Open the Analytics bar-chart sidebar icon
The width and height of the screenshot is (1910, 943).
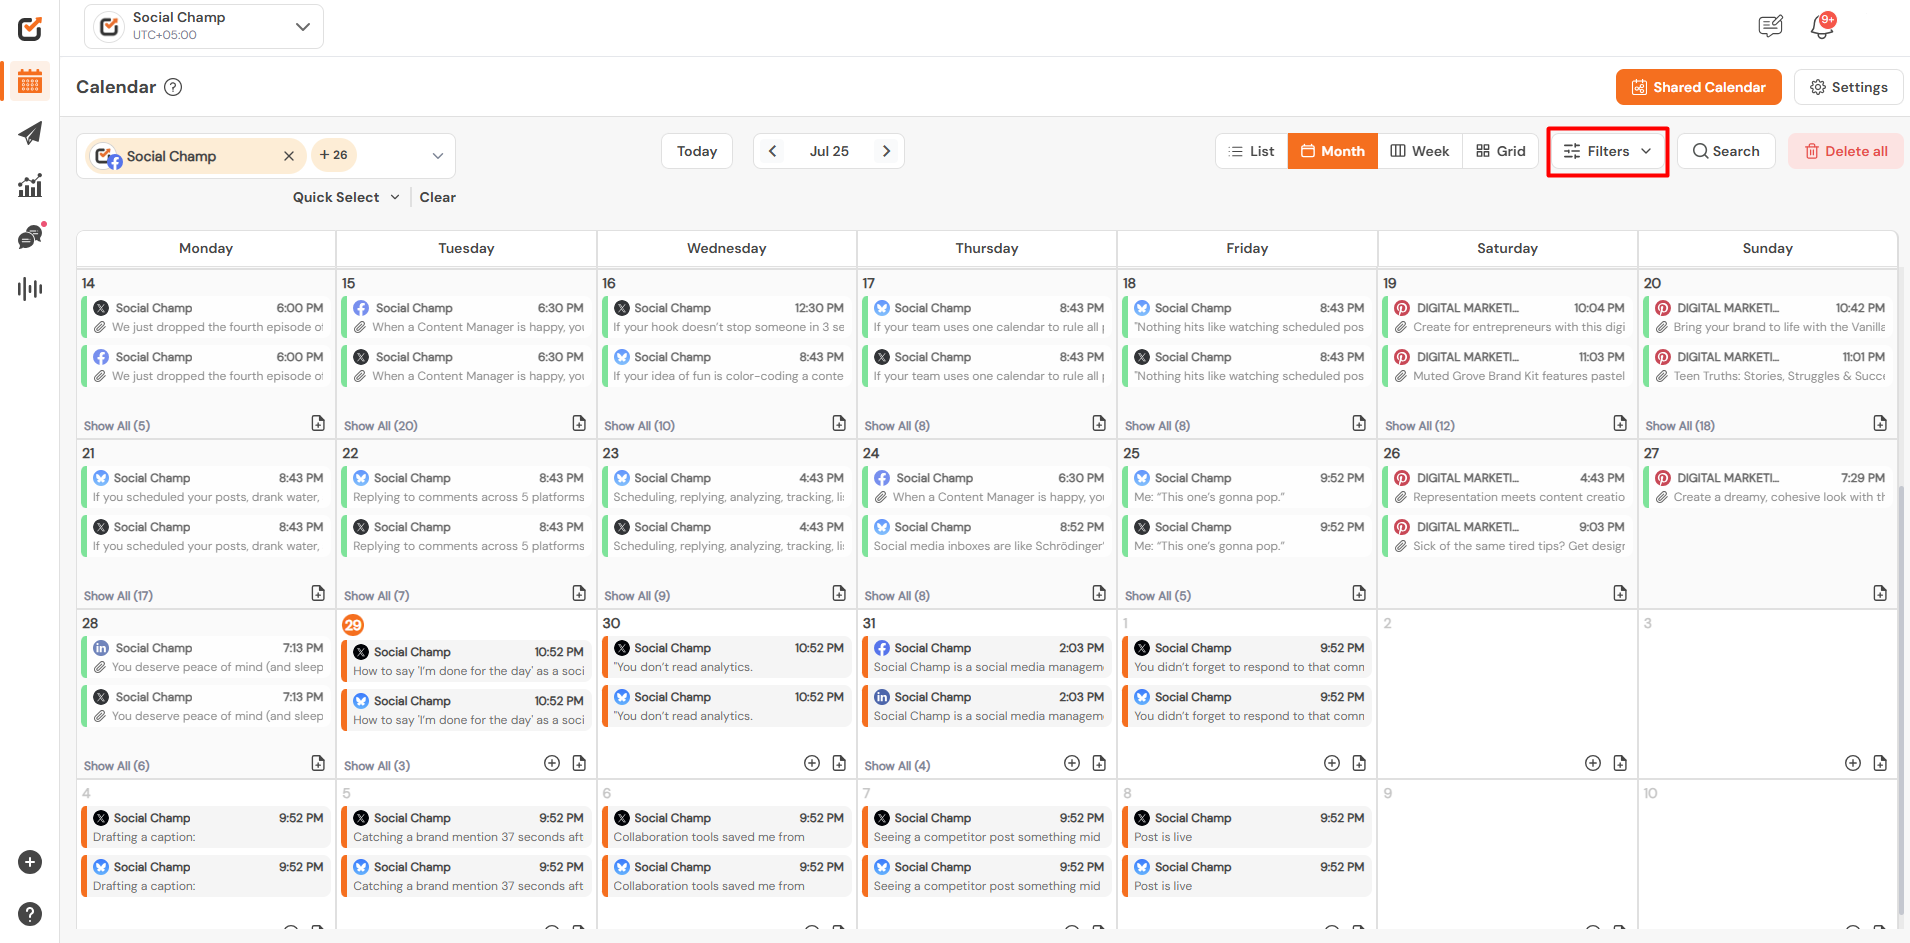[30, 185]
